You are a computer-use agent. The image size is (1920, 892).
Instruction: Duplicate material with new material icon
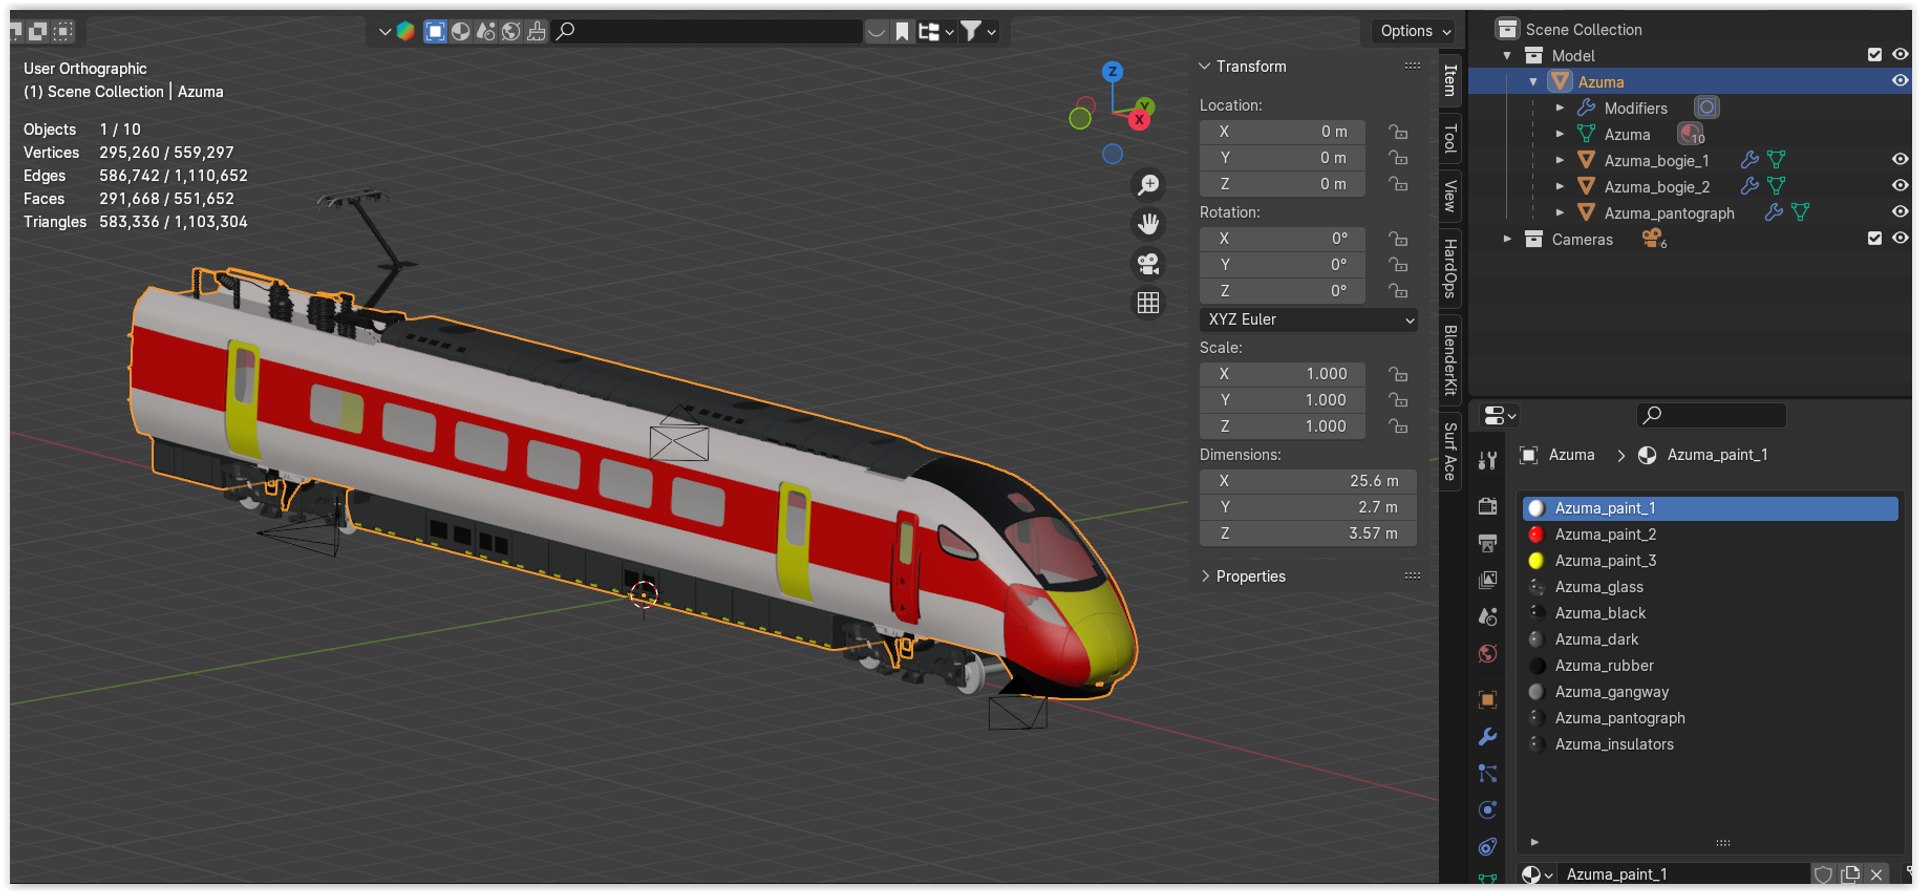point(1850,875)
